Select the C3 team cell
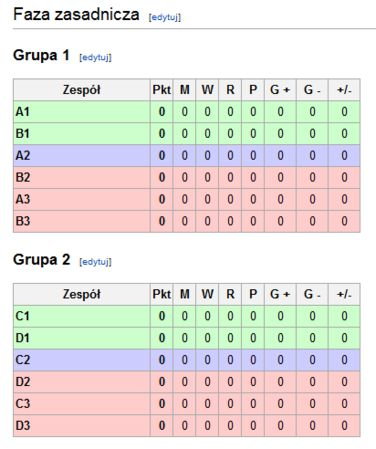 pyautogui.click(x=82, y=404)
